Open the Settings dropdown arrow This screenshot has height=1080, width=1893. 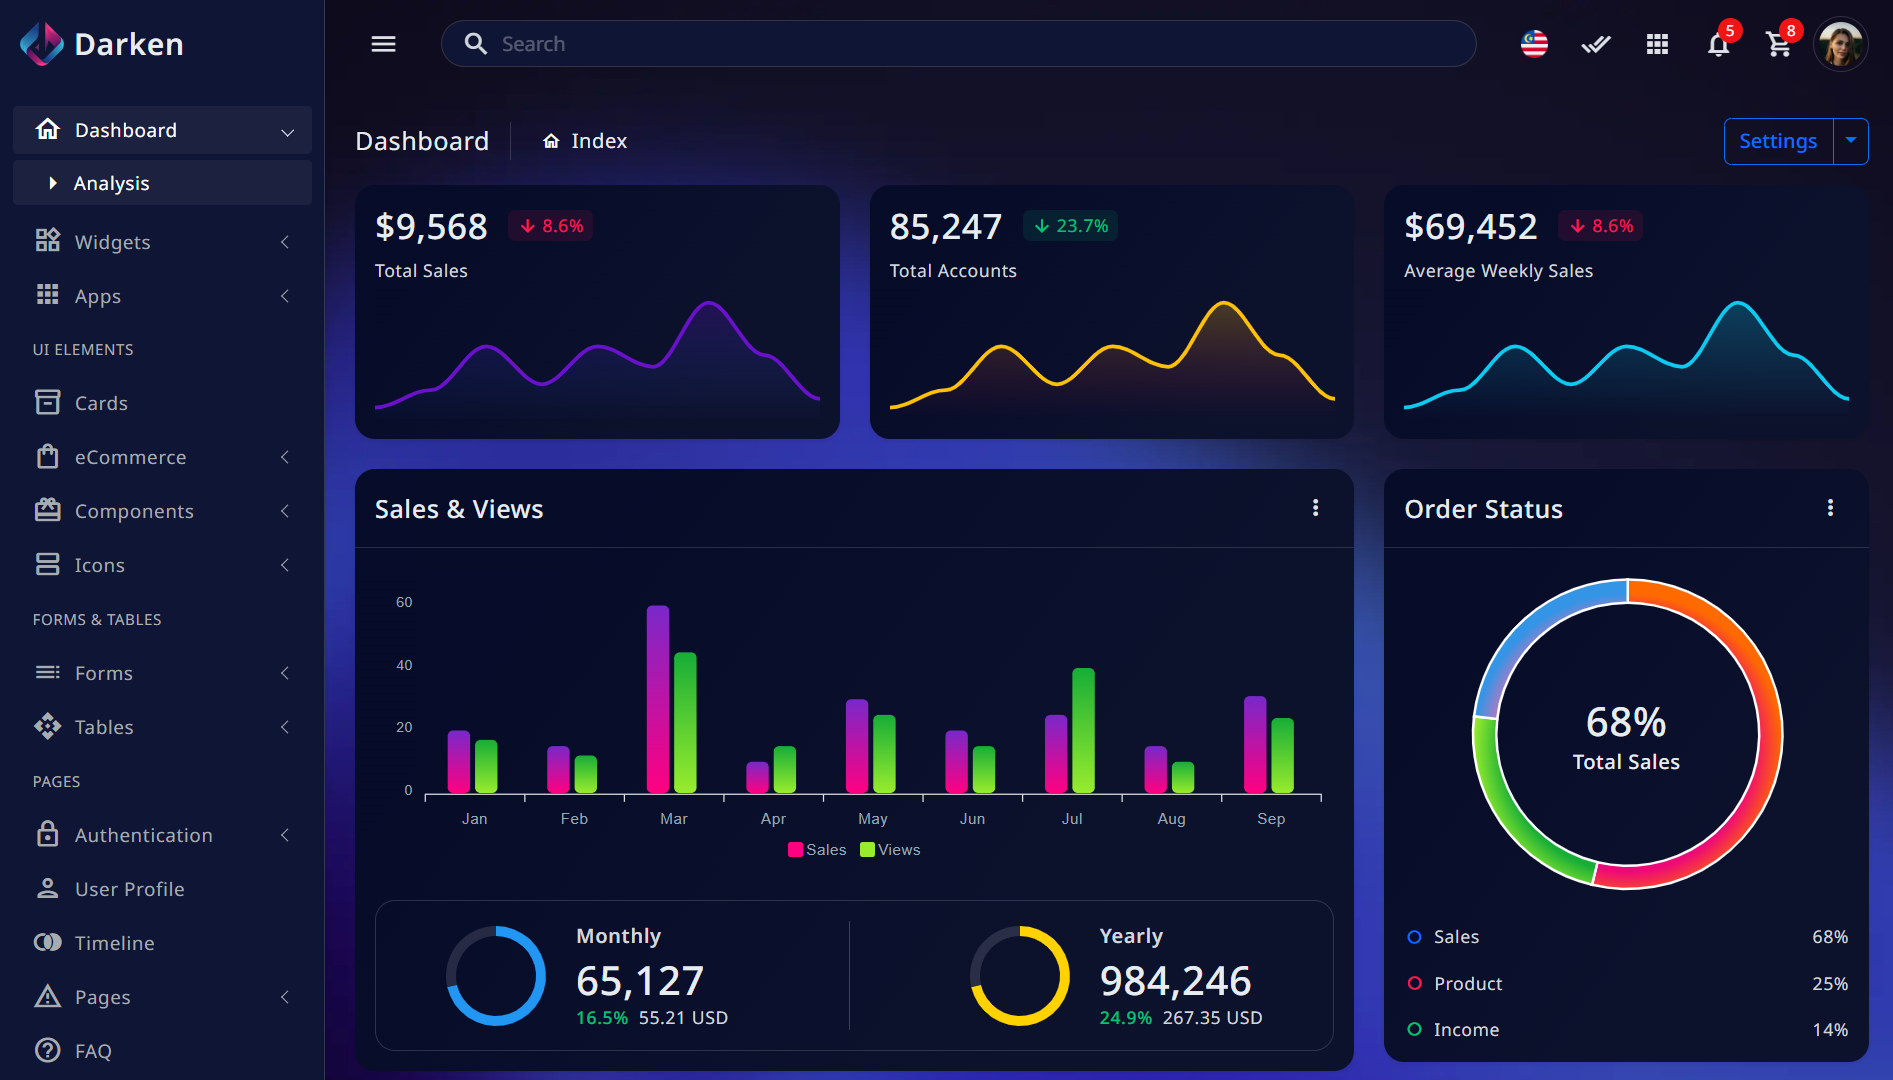[1851, 141]
